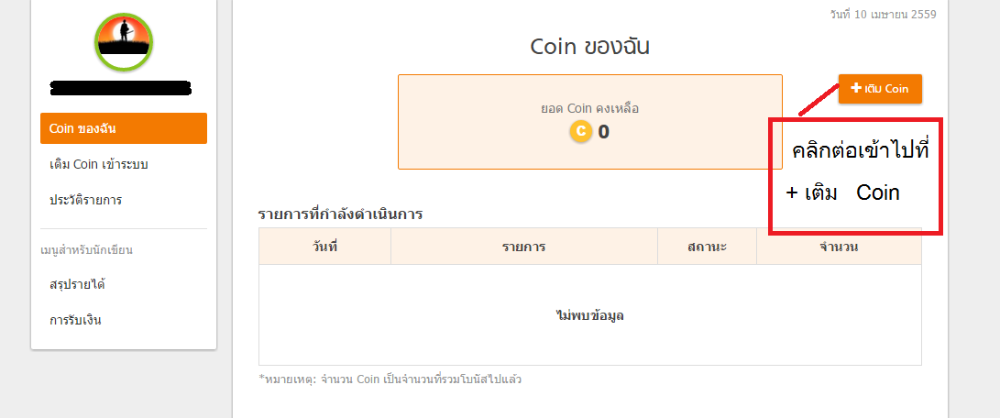Click the ไม่พบข้อมูล empty table message

tap(590, 315)
